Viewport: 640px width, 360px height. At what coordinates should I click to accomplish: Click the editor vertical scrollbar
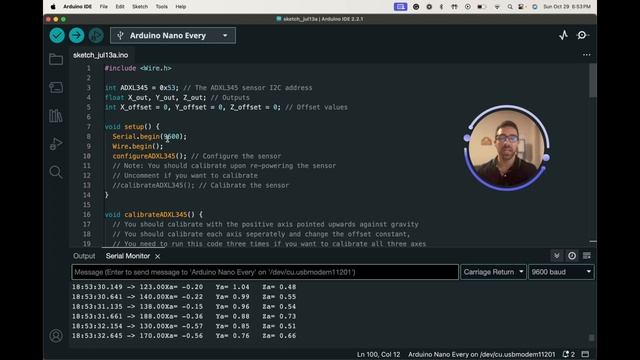[593, 81]
